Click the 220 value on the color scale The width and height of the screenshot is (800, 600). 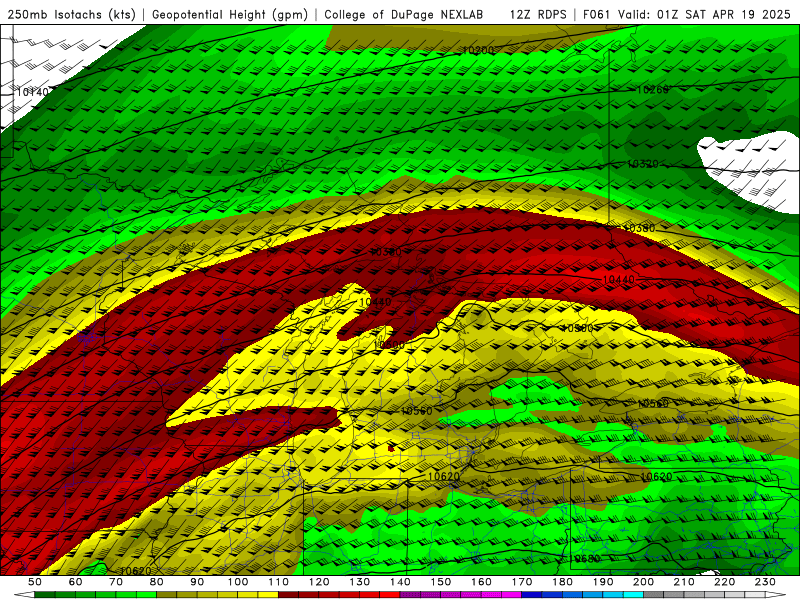coord(724,582)
